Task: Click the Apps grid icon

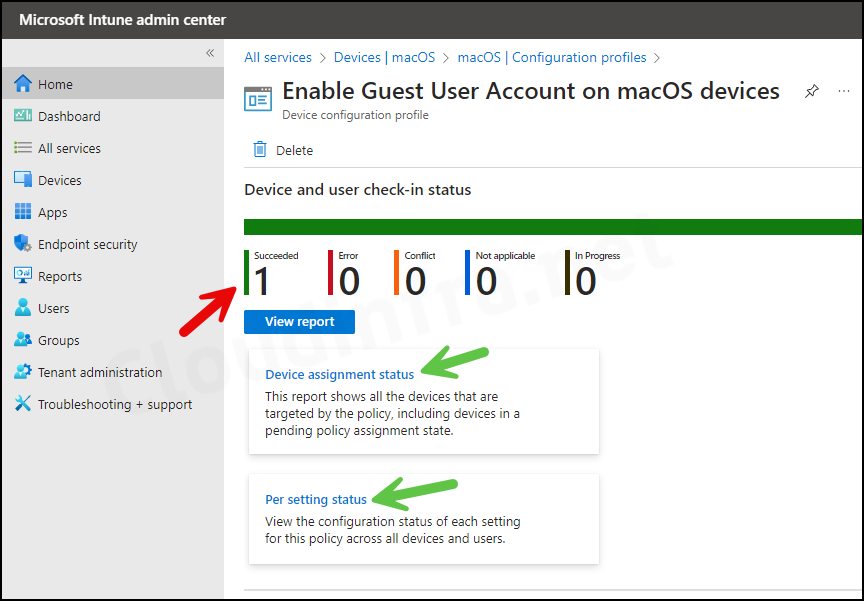Action: click(23, 212)
